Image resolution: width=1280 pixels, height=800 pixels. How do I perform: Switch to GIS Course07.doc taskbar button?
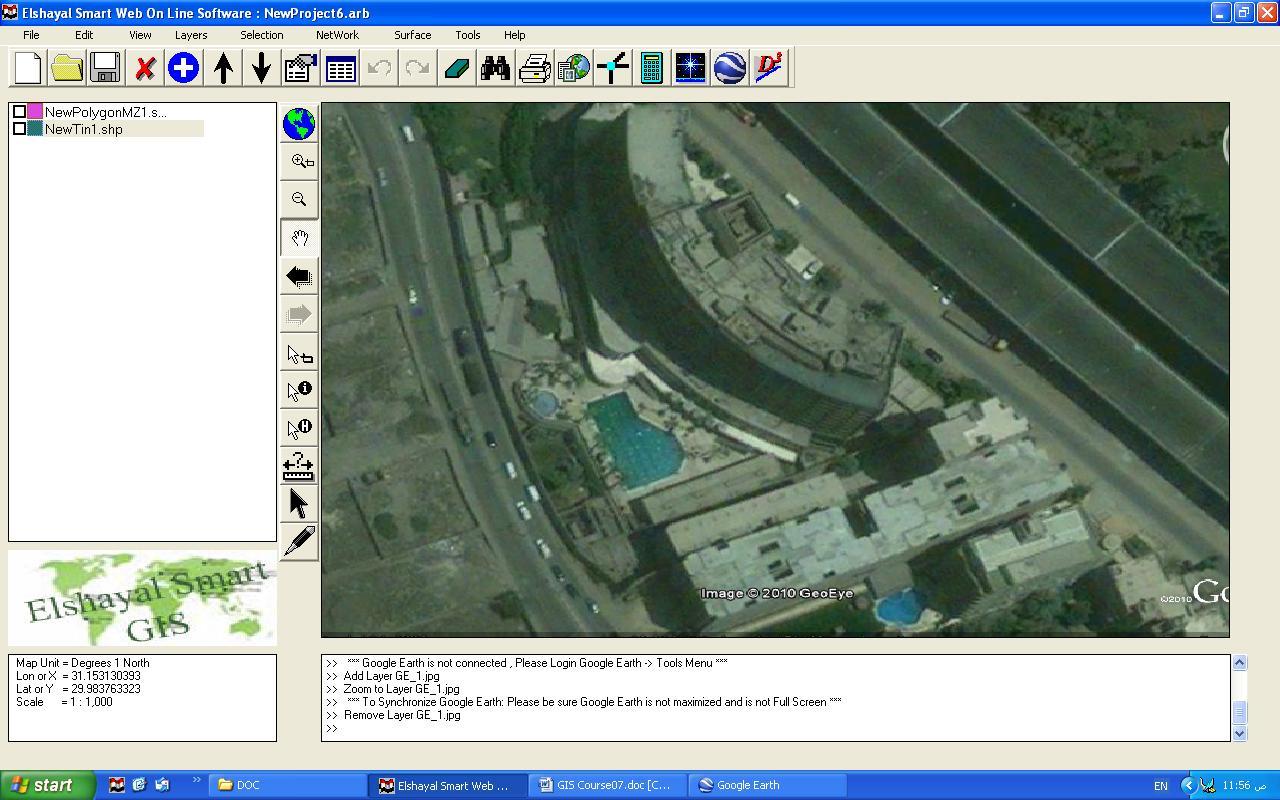click(608, 785)
